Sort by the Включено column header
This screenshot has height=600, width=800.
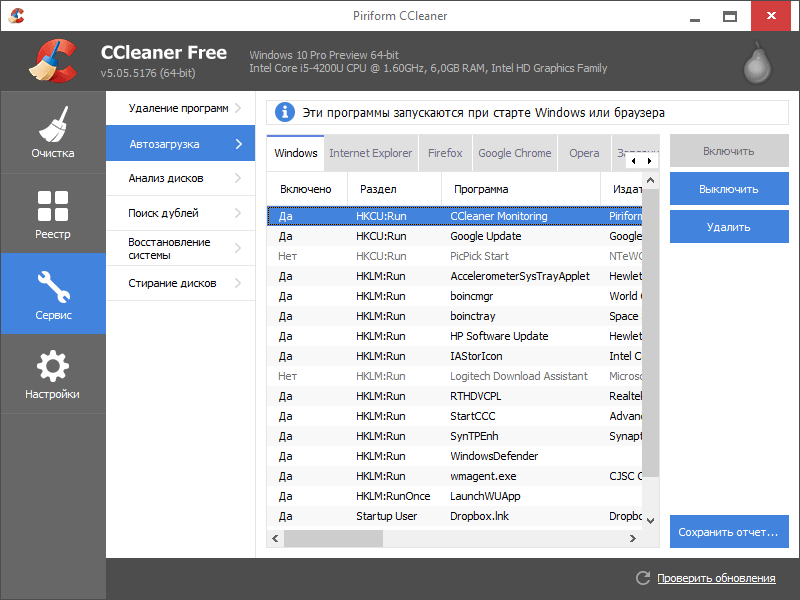point(307,189)
